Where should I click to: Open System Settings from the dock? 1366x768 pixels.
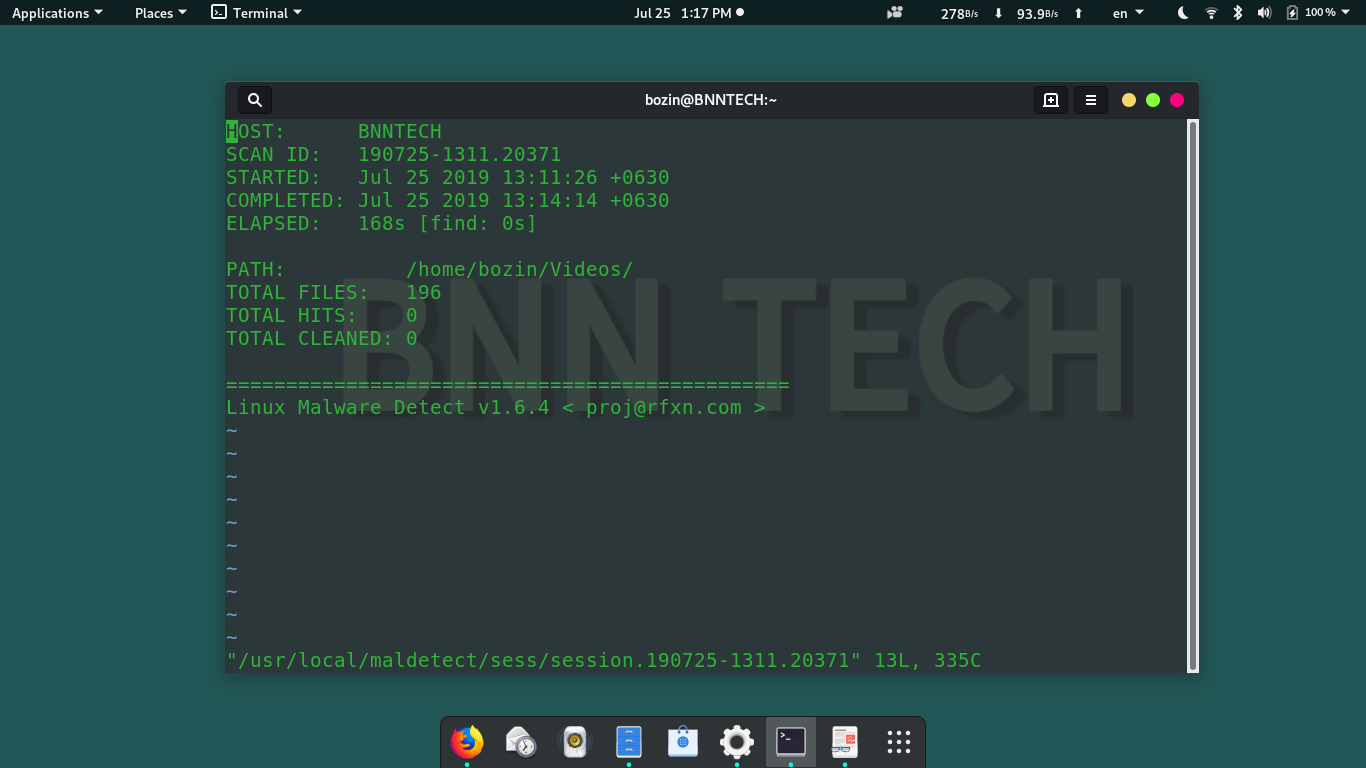pyautogui.click(x=736, y=742)
